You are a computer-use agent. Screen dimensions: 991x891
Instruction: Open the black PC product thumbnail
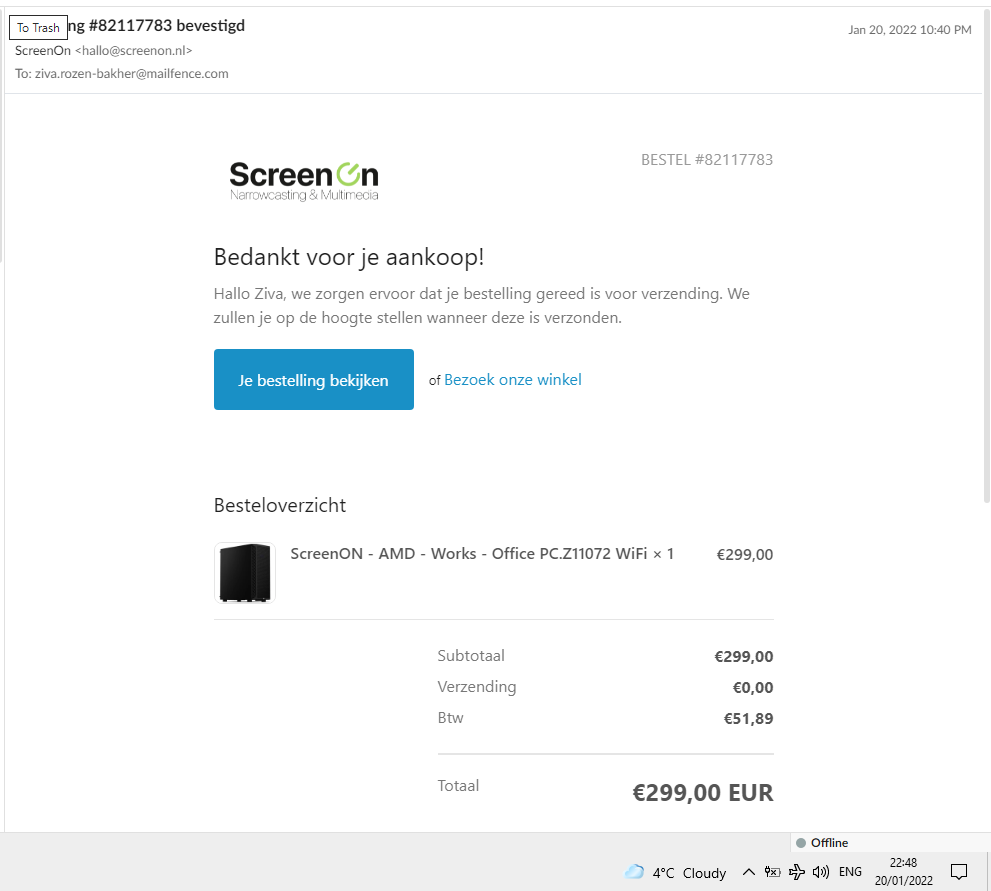[245, 573]
